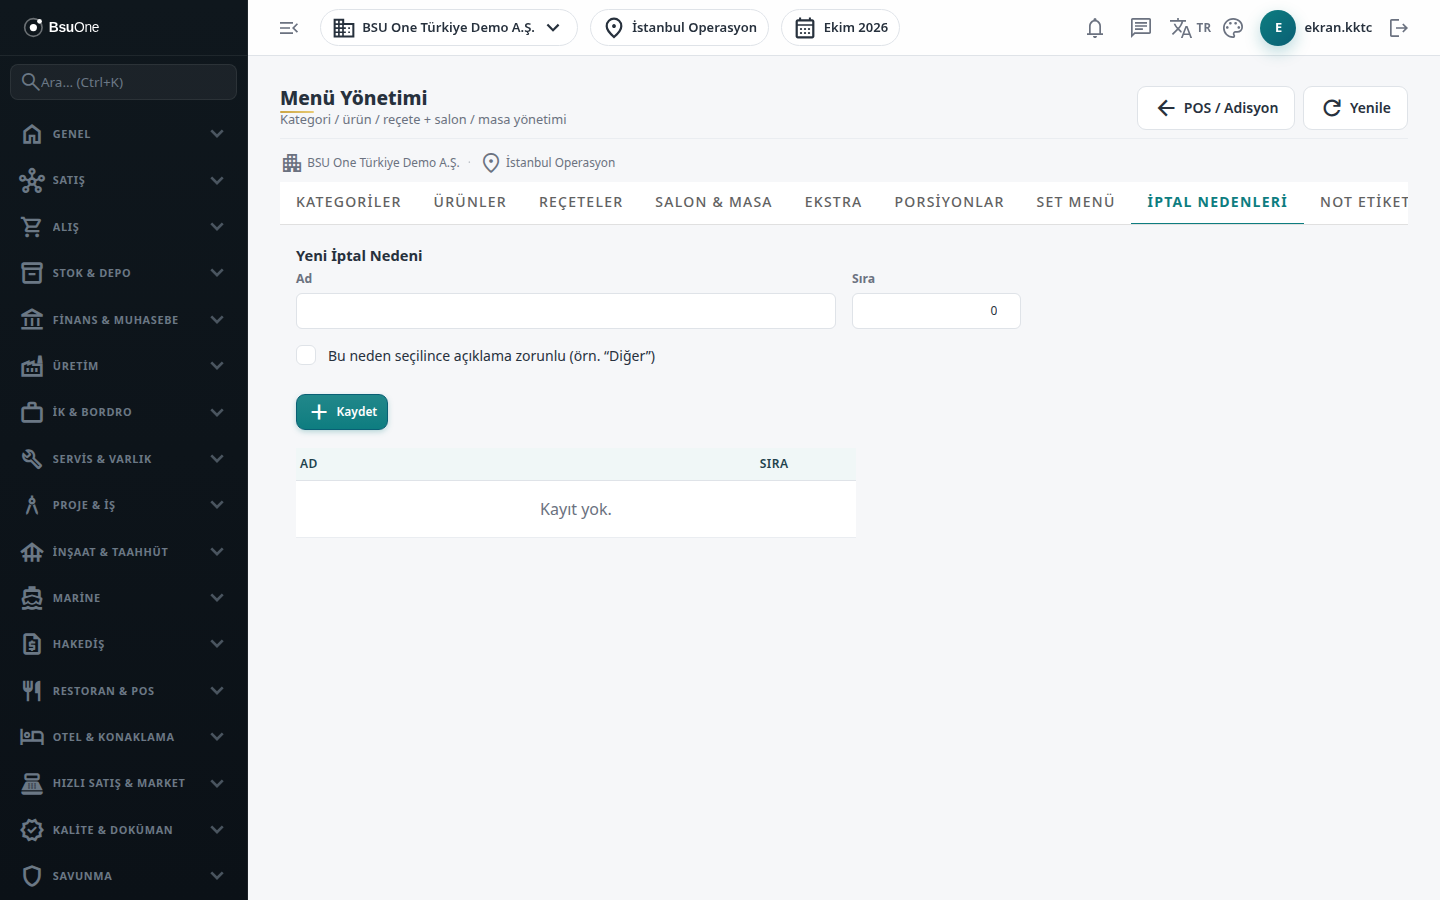Open the Set Menü tab

[1075, 202]
